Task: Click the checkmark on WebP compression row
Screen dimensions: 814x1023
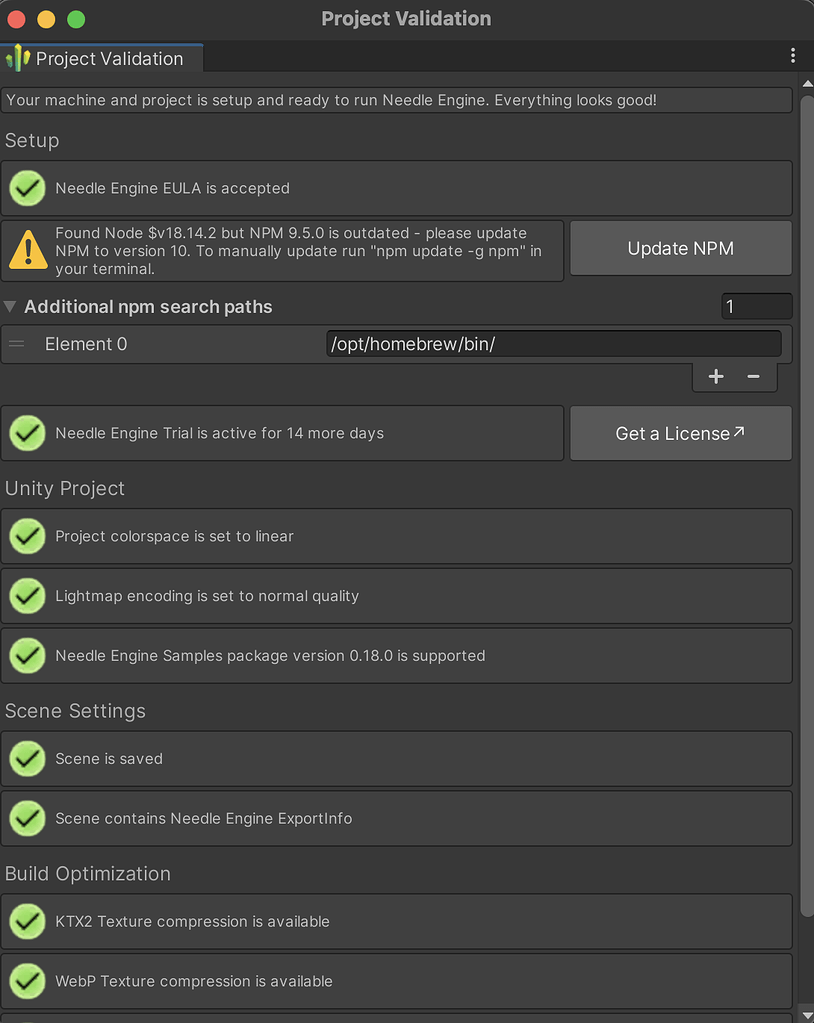Action: click(x=27, y=981)
